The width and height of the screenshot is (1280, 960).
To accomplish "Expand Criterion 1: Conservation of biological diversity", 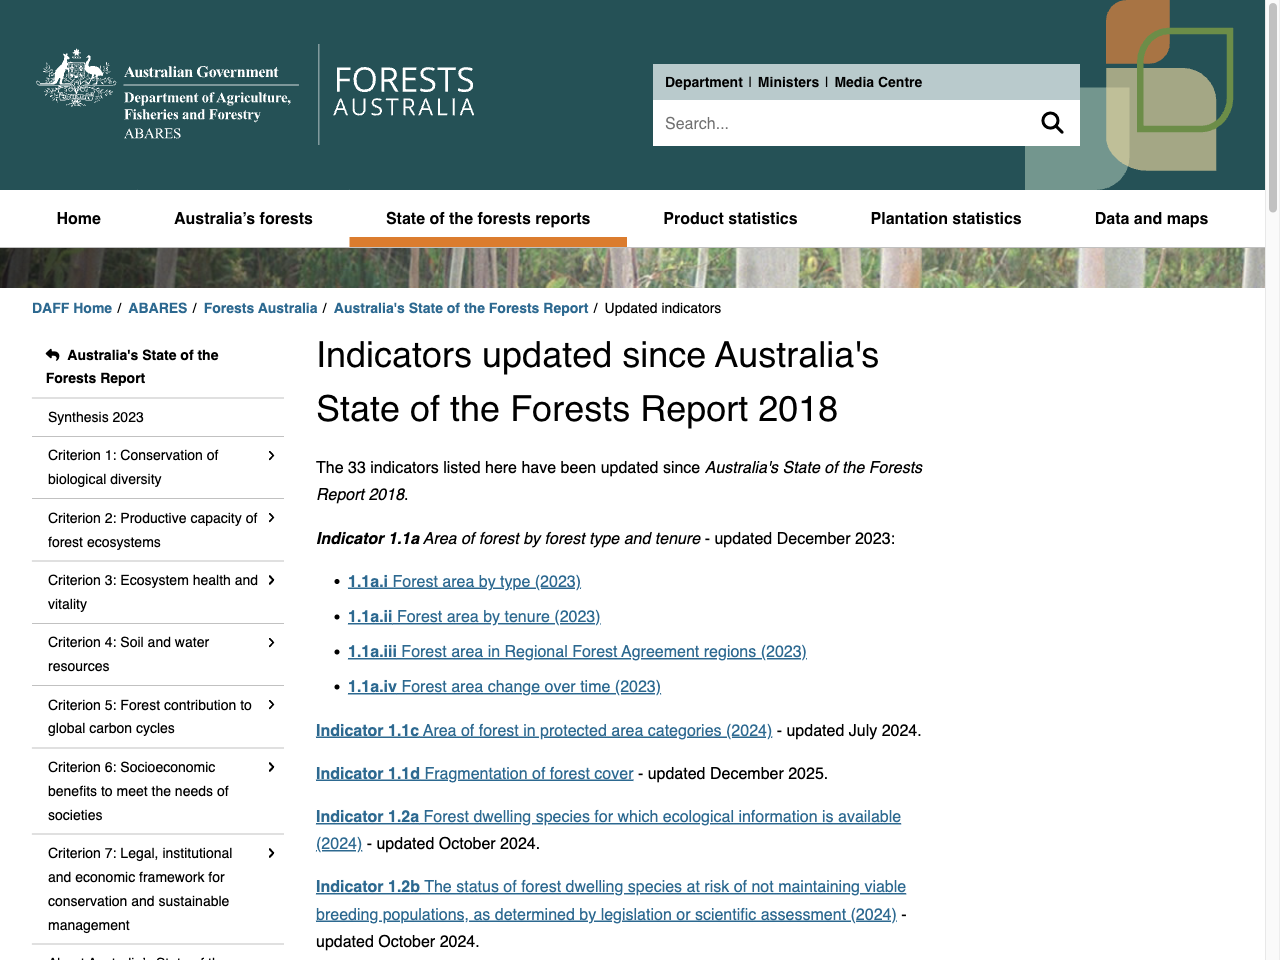I will tap(271, 455).
